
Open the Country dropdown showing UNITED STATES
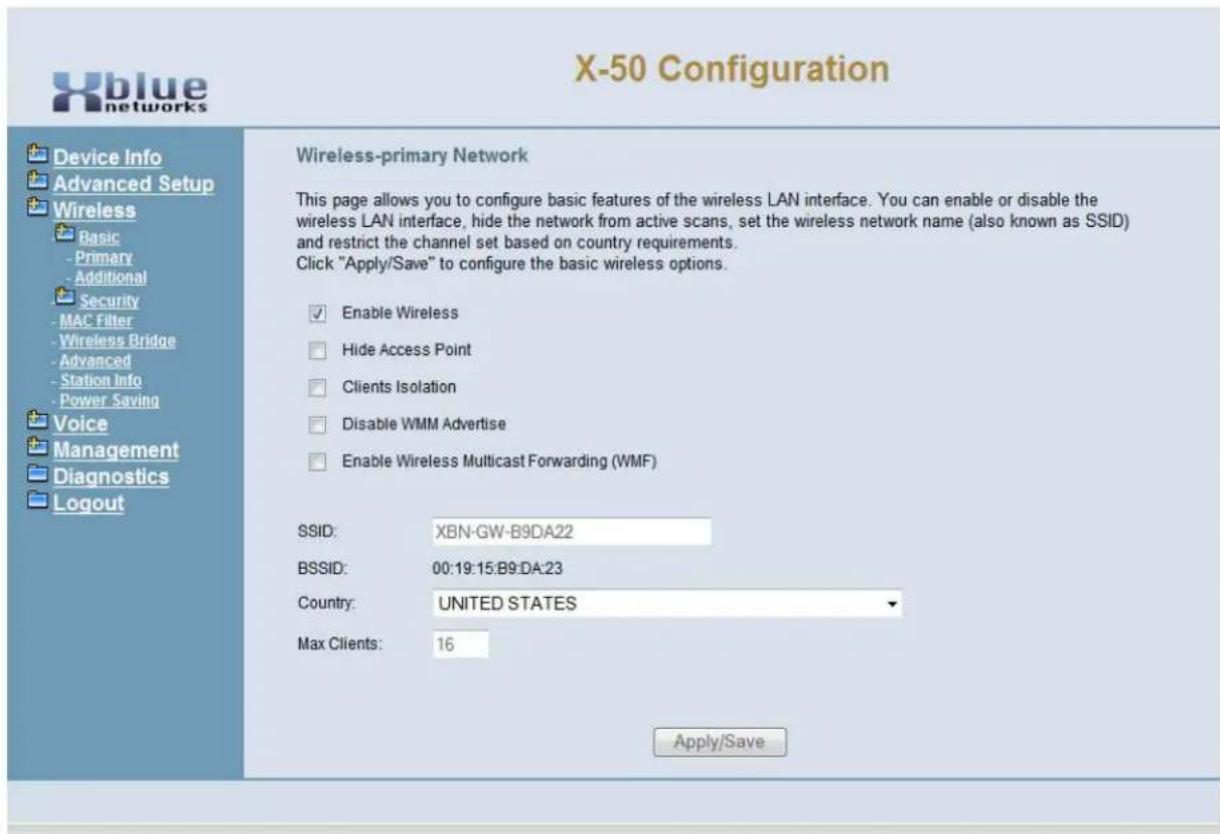[665, 604]
